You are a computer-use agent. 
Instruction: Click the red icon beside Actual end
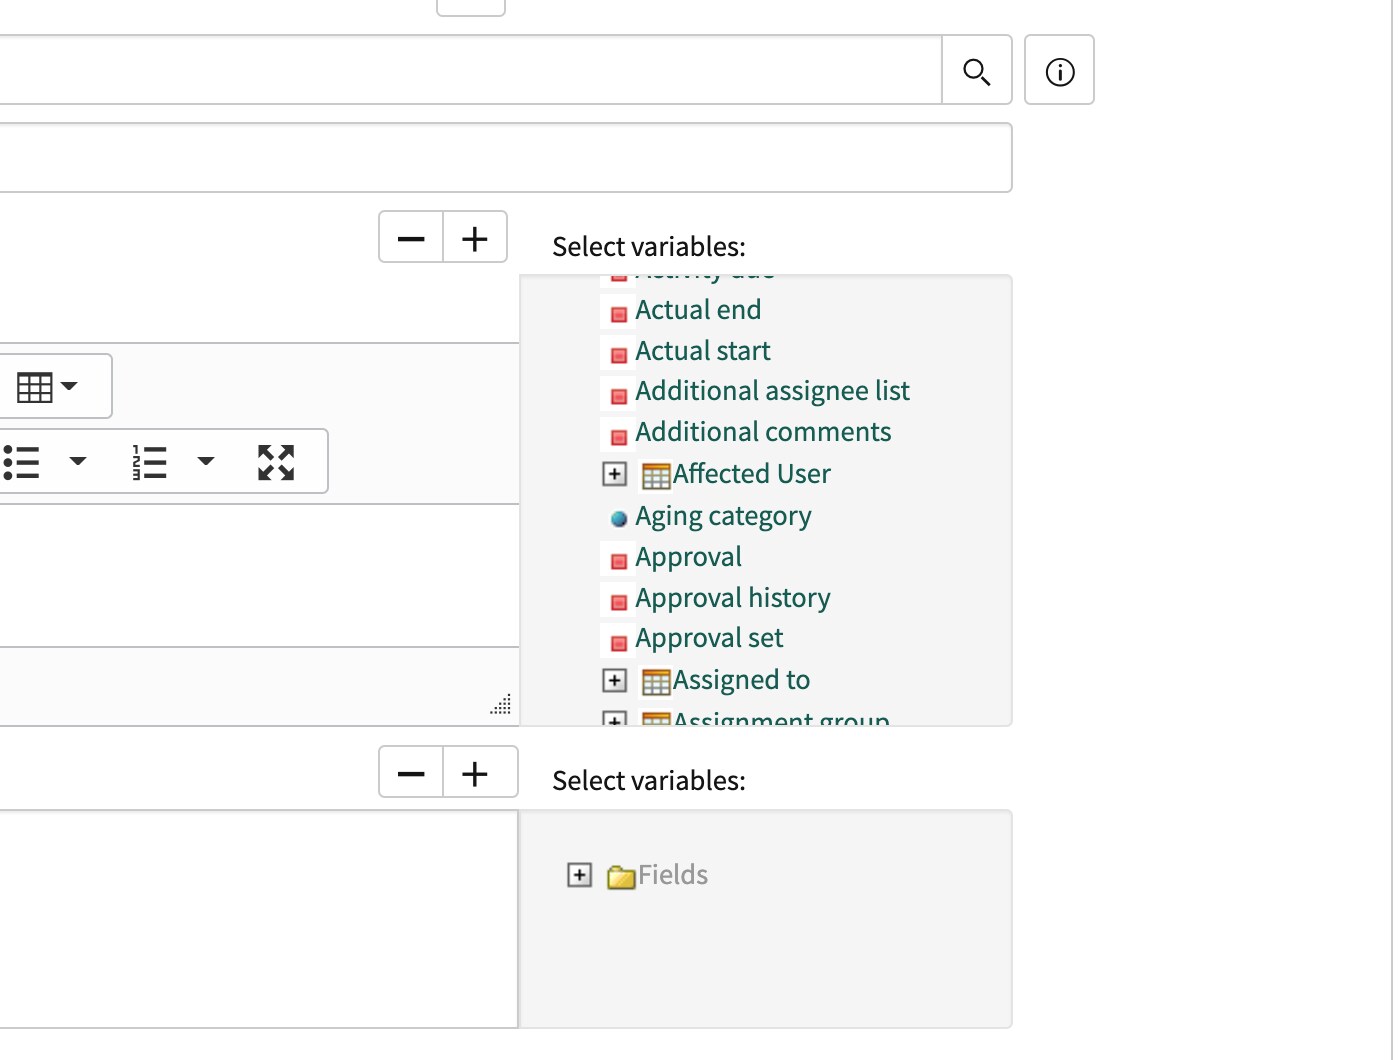click(x=619, y=314)
